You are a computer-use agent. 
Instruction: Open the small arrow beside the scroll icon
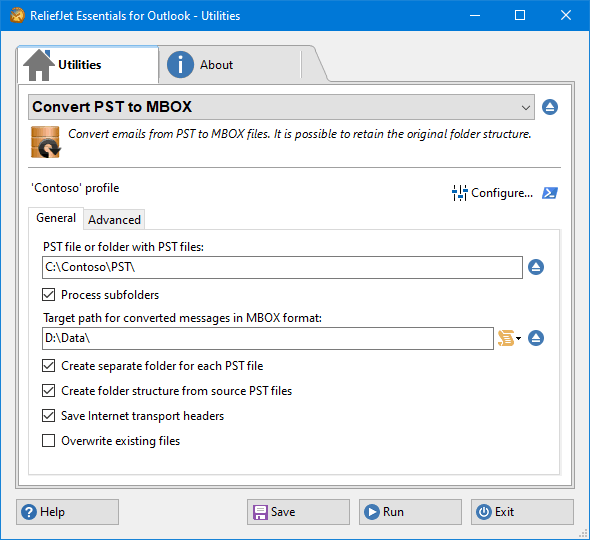point(519,338)
